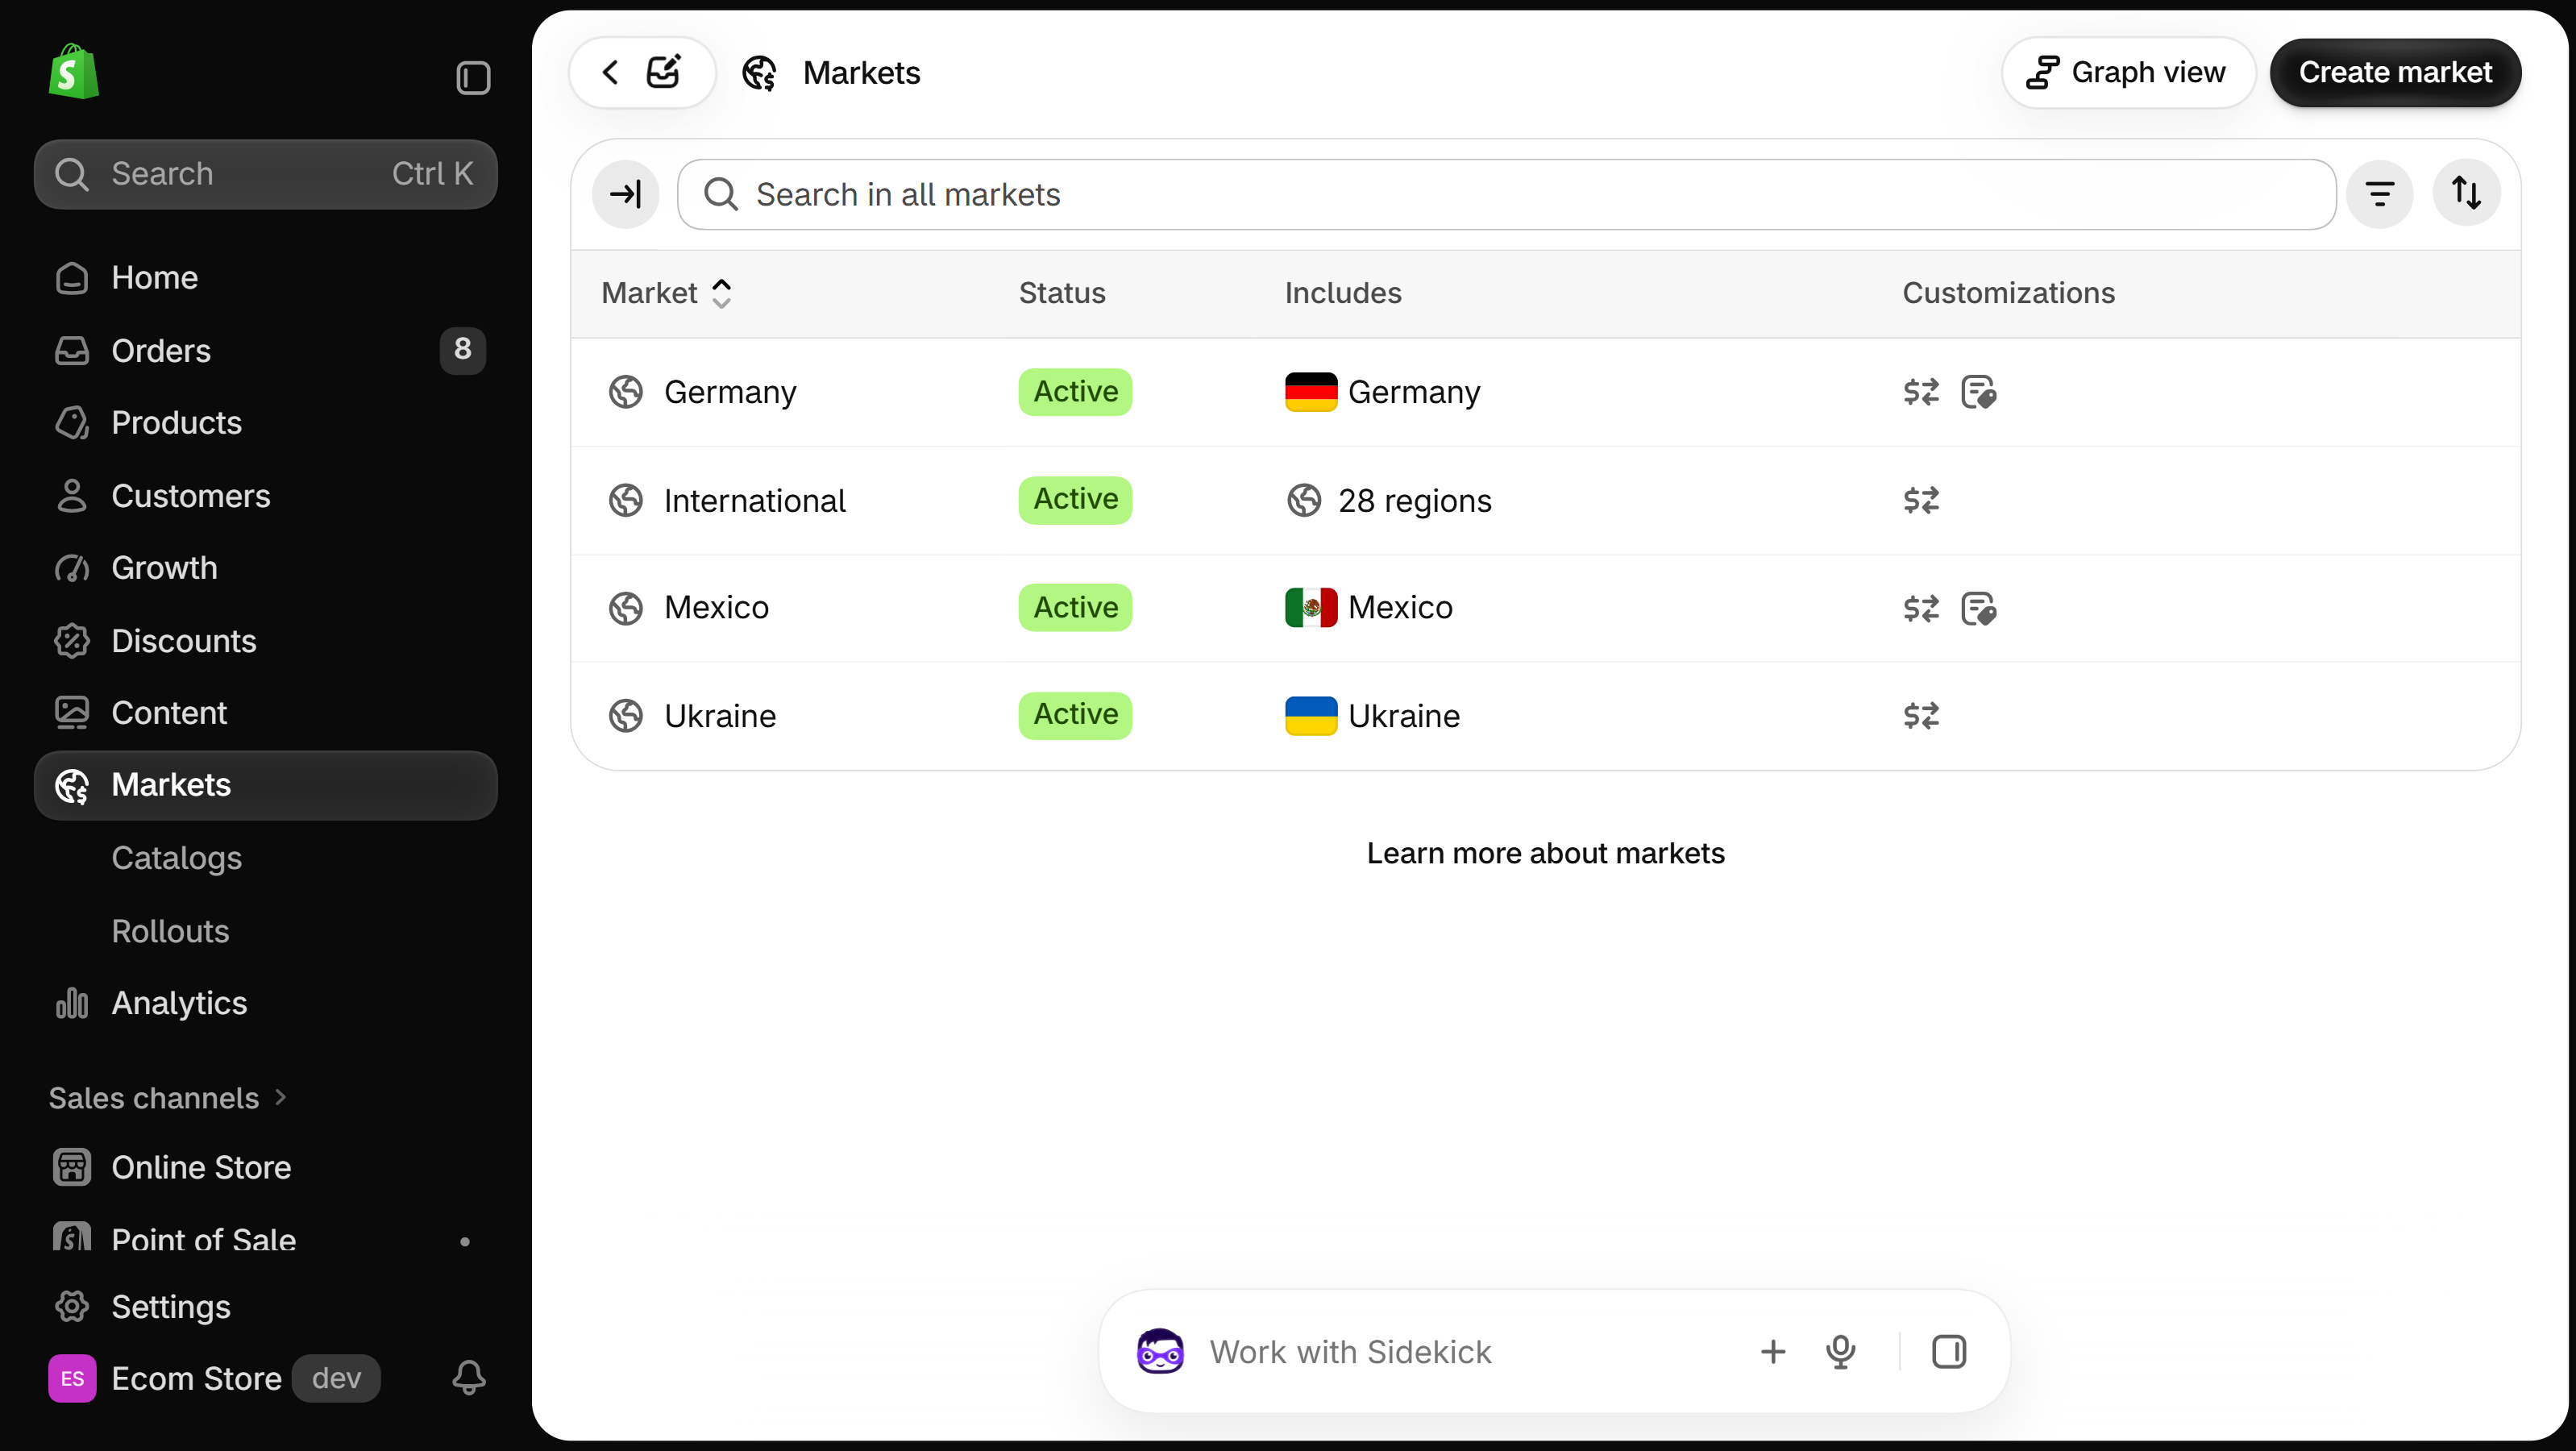This screenshot has width=2576, height=1451.
Task: Open Point of Sale channel
Action: 266,1238
